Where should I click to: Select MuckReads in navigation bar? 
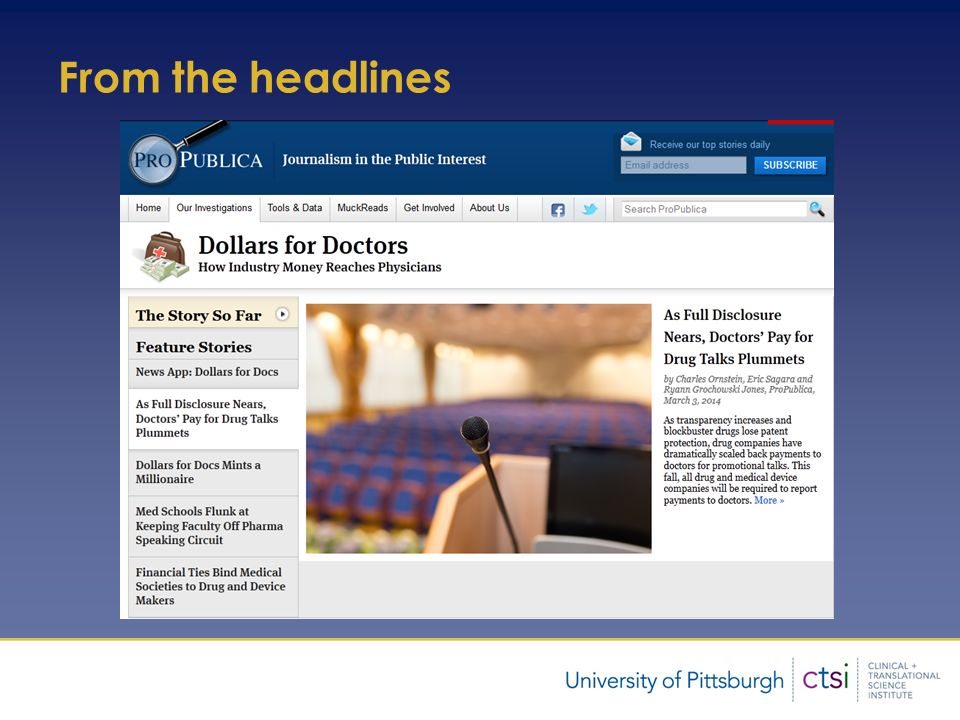(x=362, y=208)
